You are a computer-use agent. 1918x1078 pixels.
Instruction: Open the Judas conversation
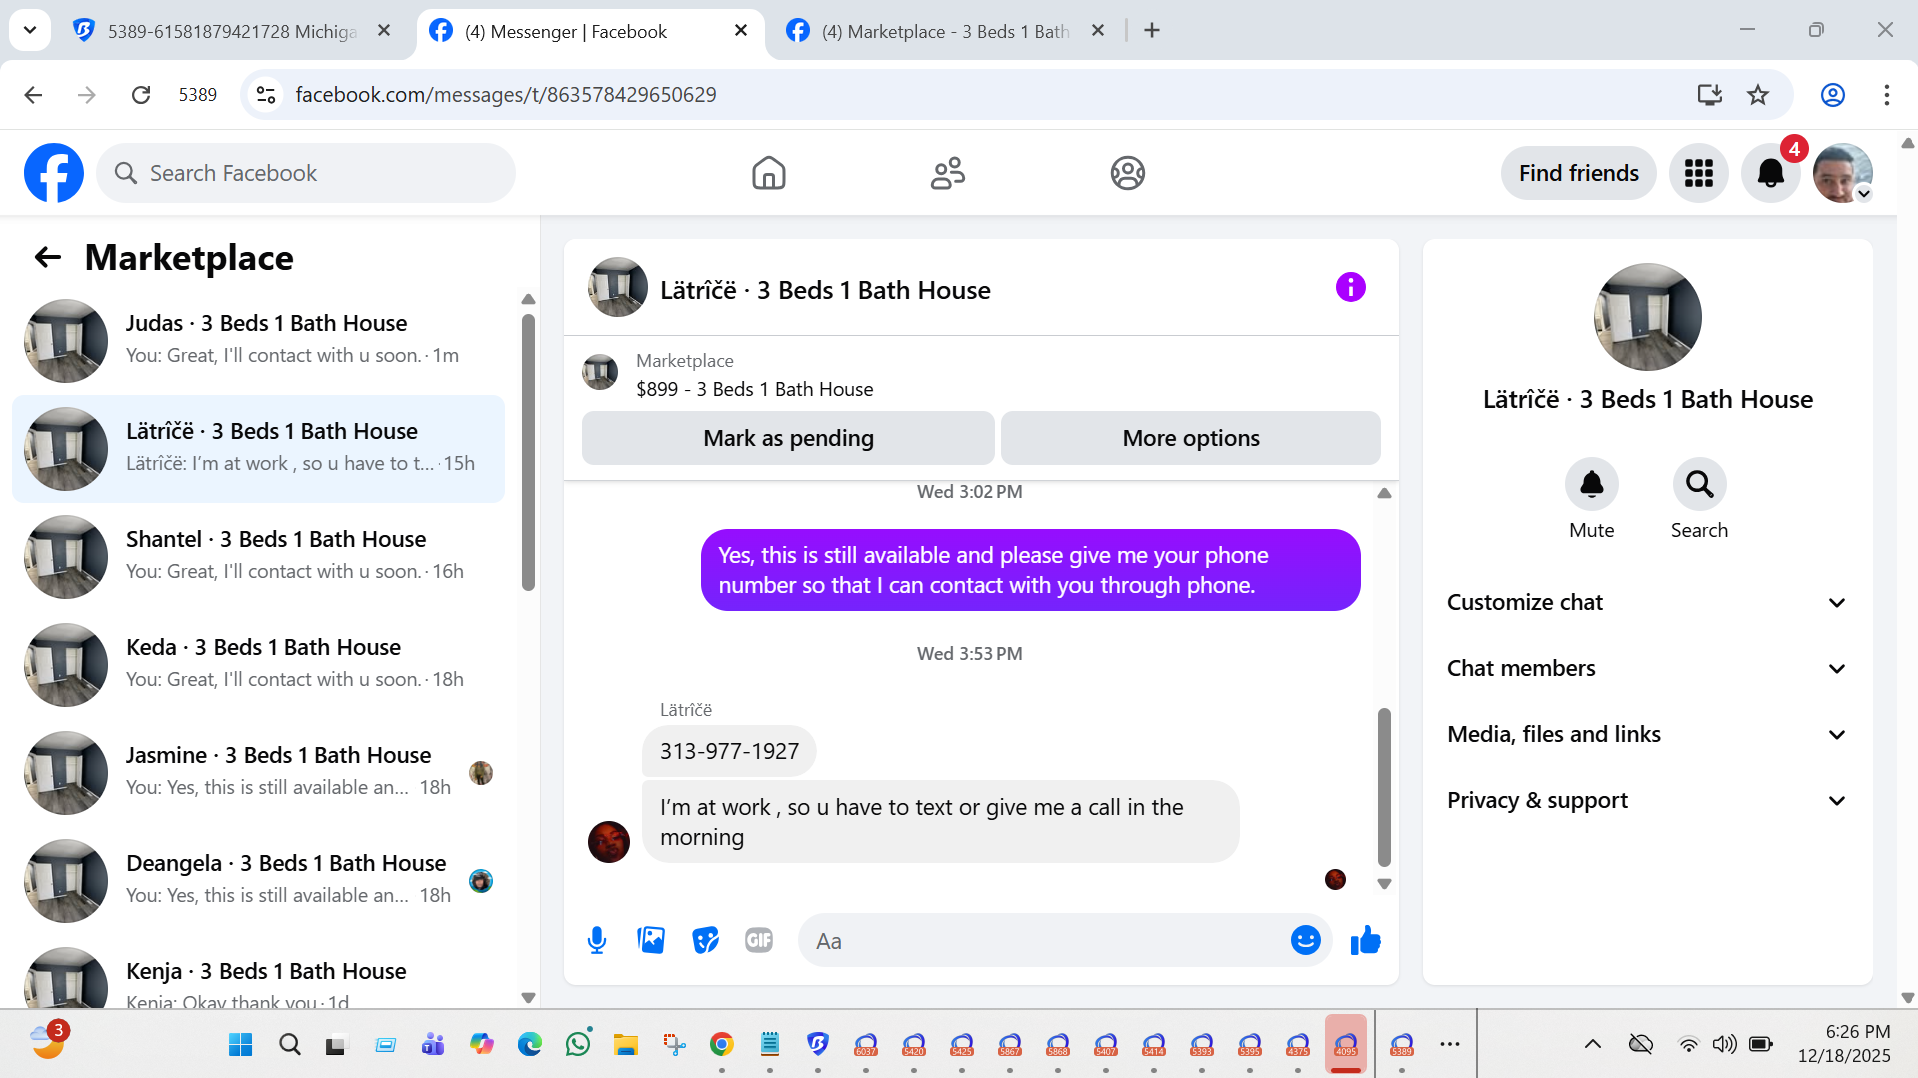pyautogui.click(x=258, y=341)
